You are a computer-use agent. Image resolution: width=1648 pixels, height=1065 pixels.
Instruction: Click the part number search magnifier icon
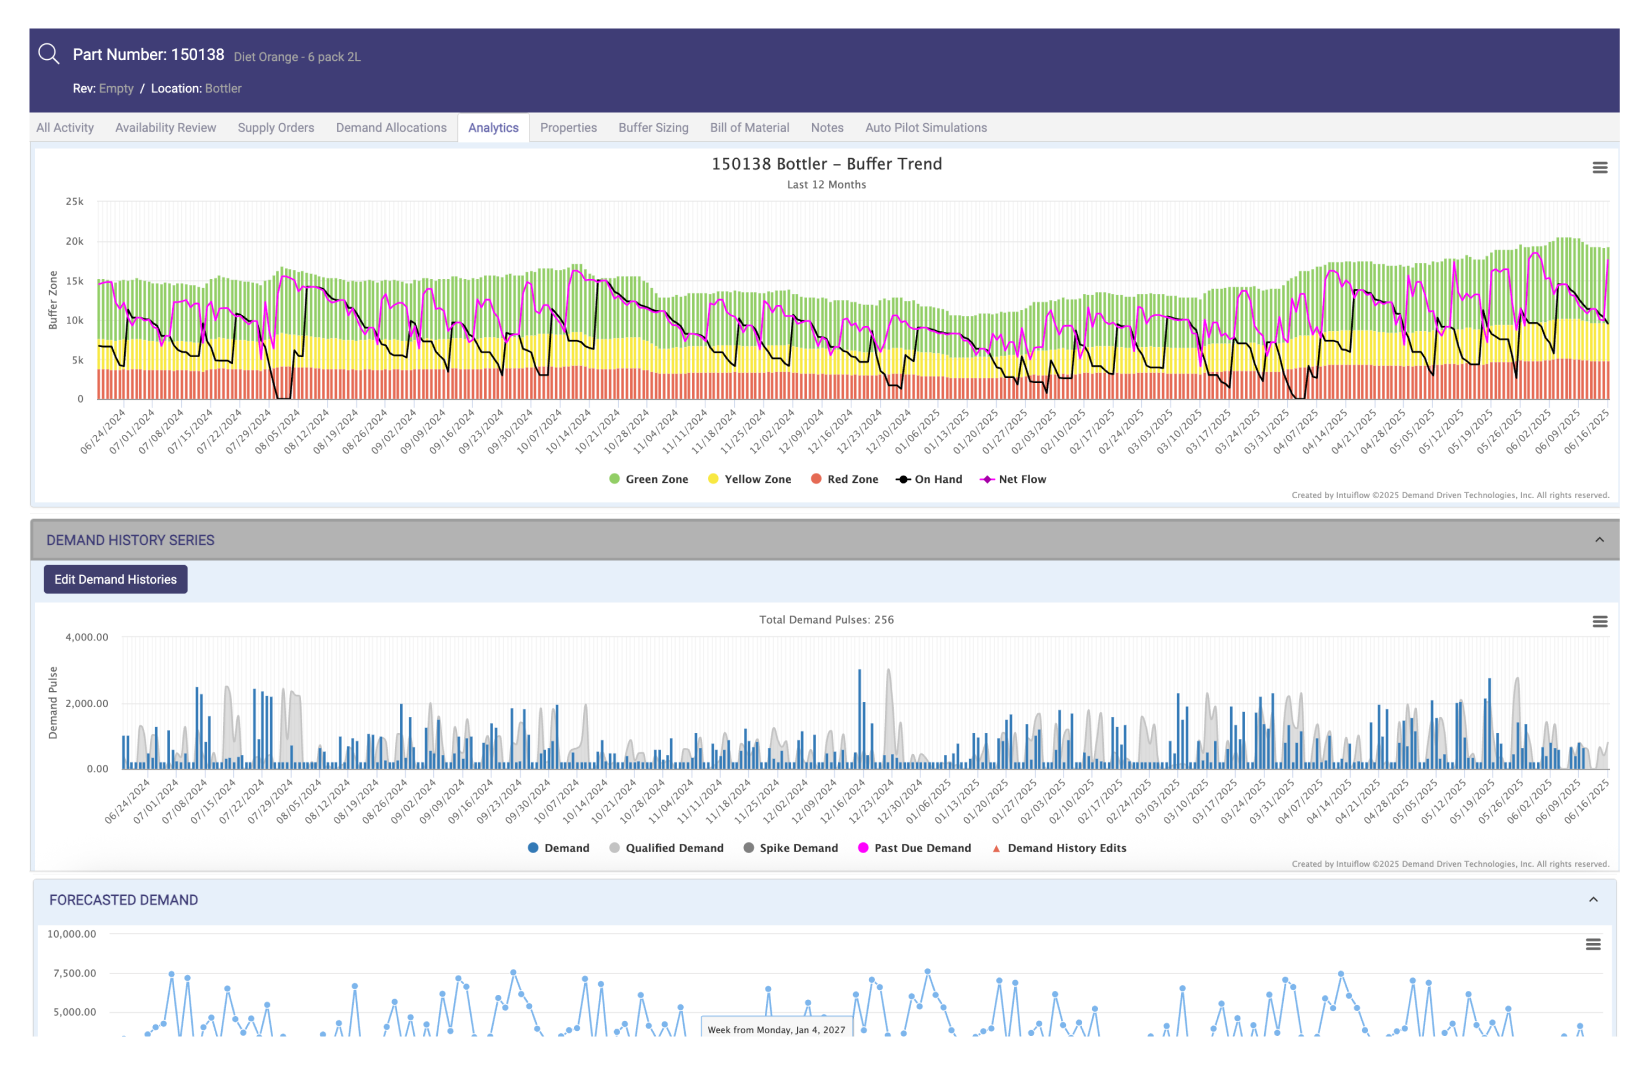tap(49, 54)
